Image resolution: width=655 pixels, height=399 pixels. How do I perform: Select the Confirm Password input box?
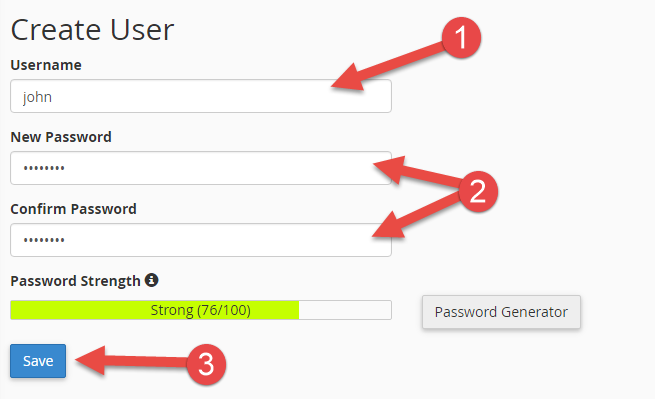point(201,240)
